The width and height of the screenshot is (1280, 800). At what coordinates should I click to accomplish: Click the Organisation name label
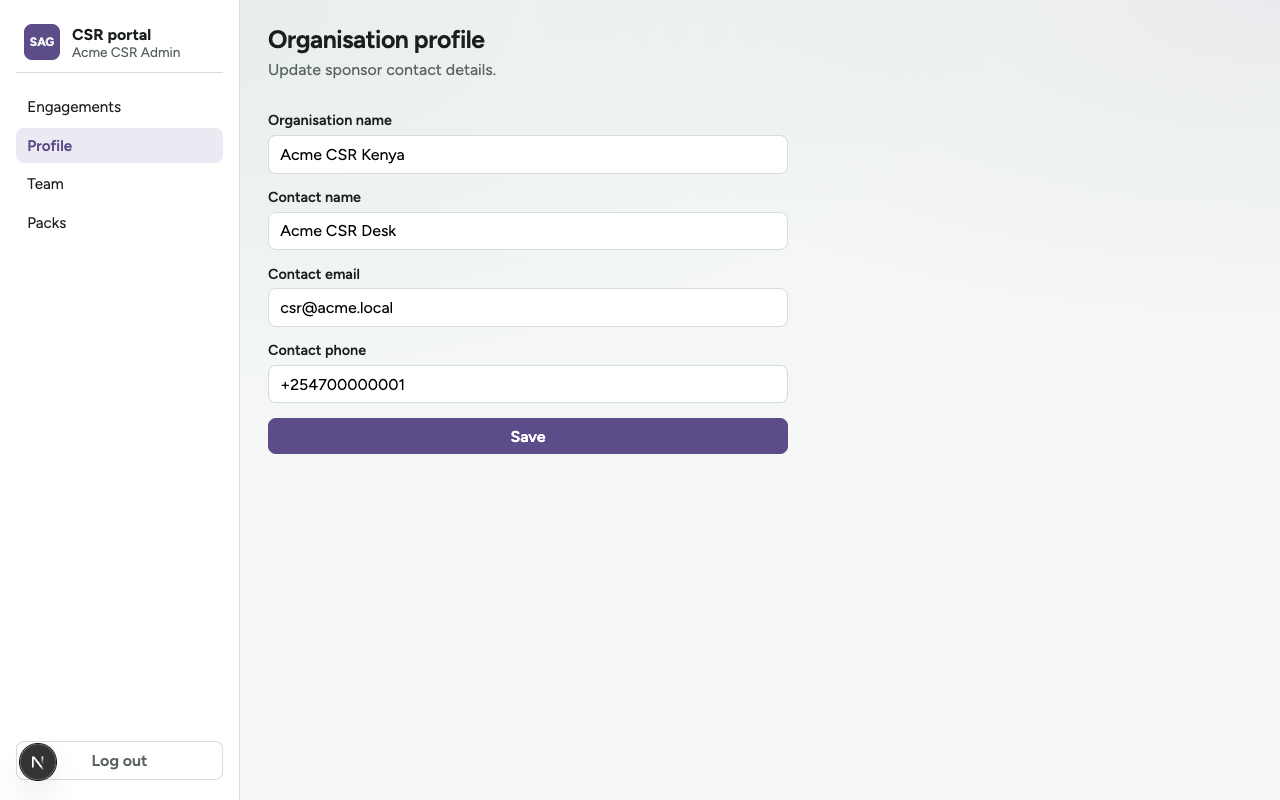point(330,120)
